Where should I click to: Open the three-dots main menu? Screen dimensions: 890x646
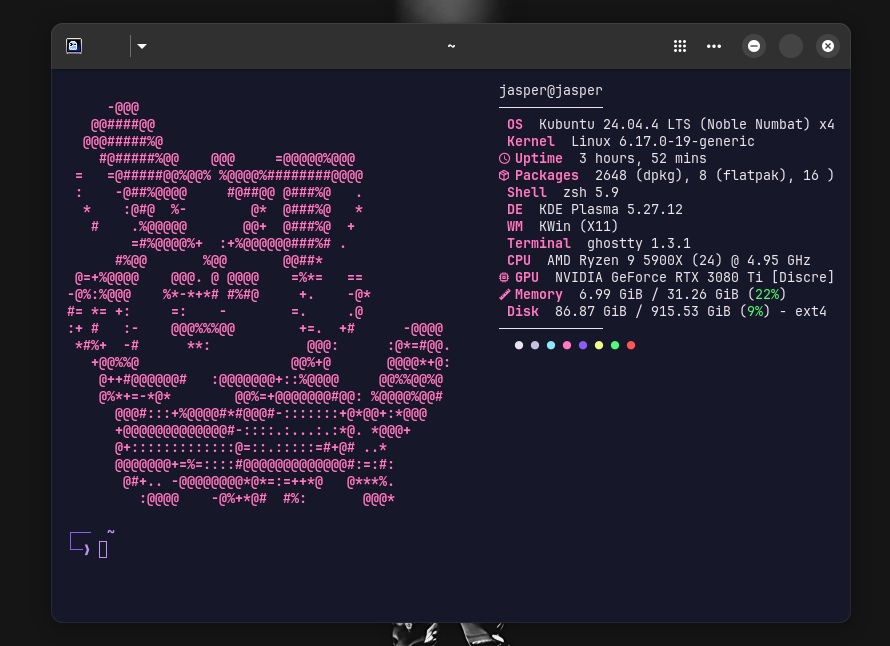[x=713, y=46]
